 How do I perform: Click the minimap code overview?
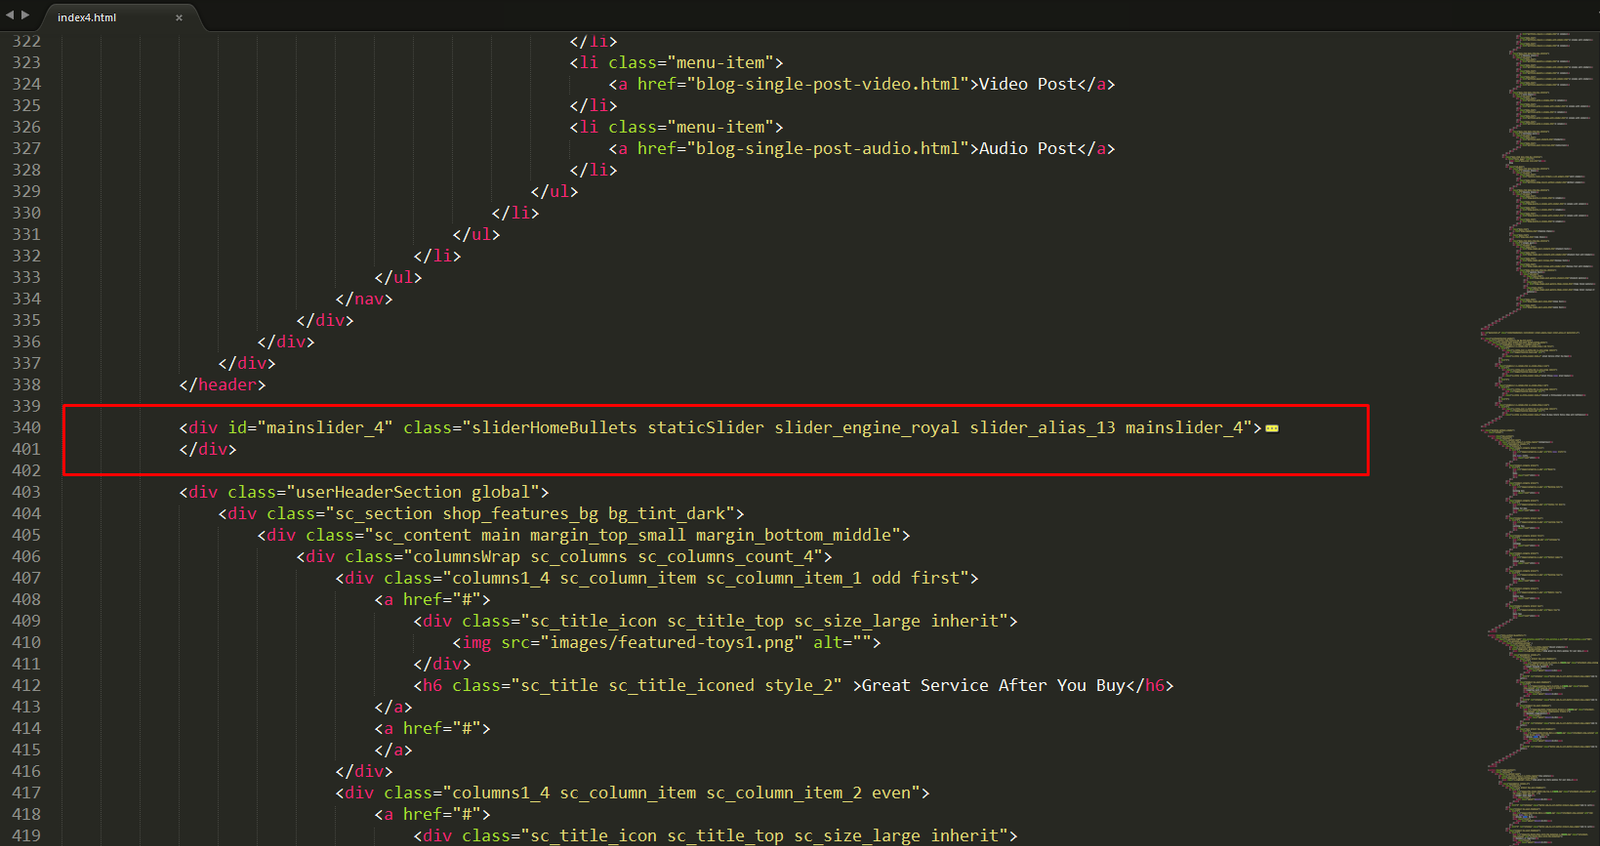point(1540,400)
